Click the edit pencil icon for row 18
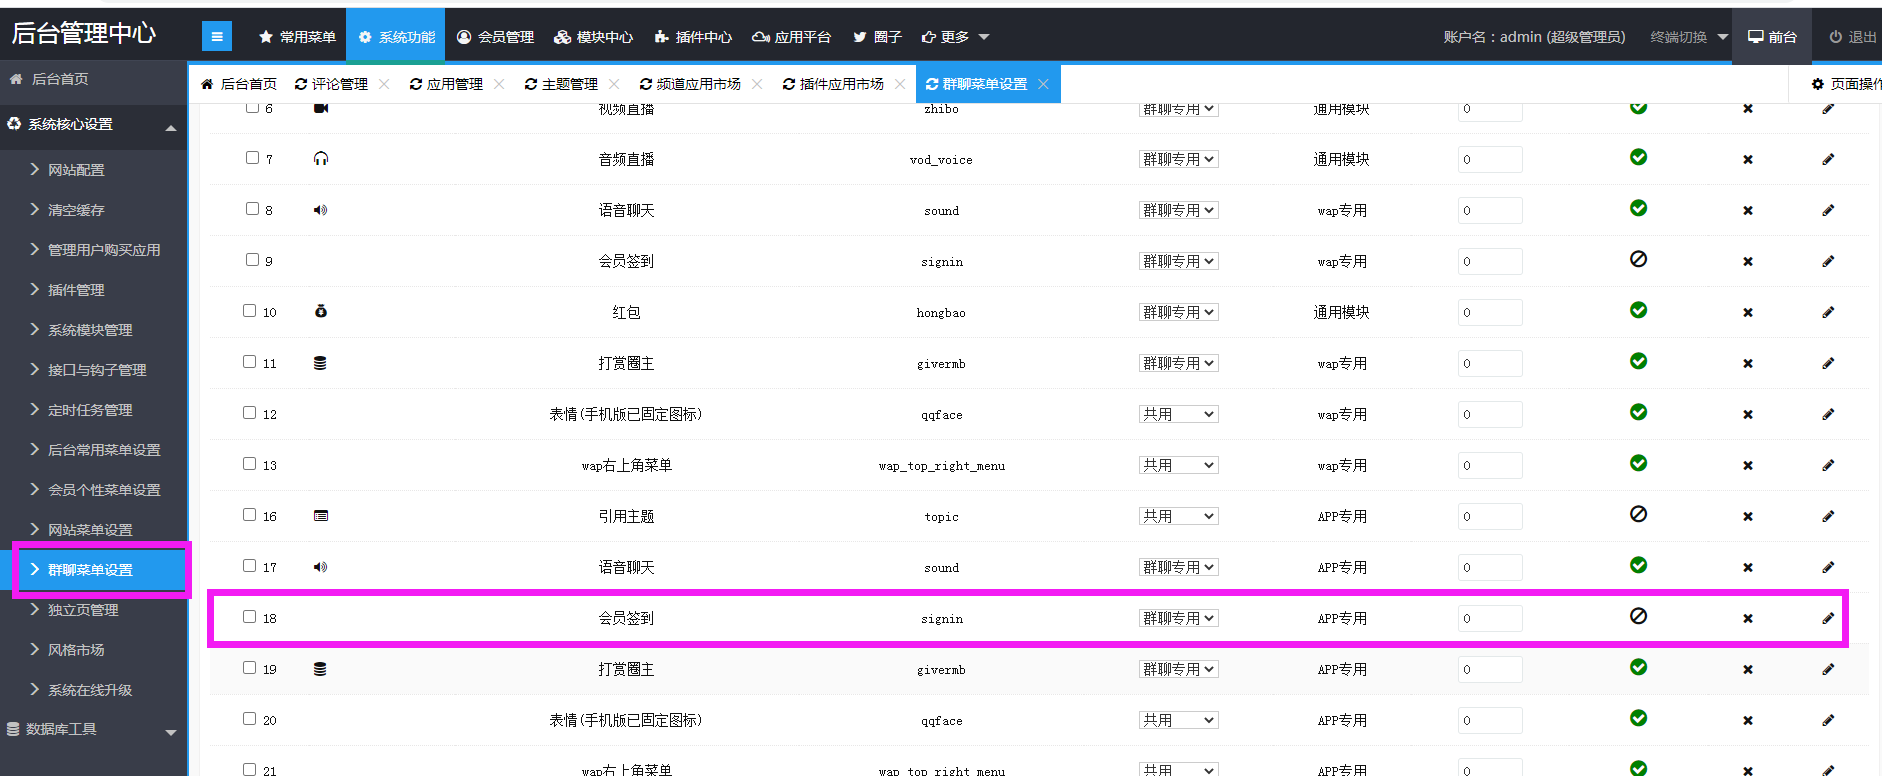The width and height of the screenshot is (1882, 776). (x=1828, y=618)
